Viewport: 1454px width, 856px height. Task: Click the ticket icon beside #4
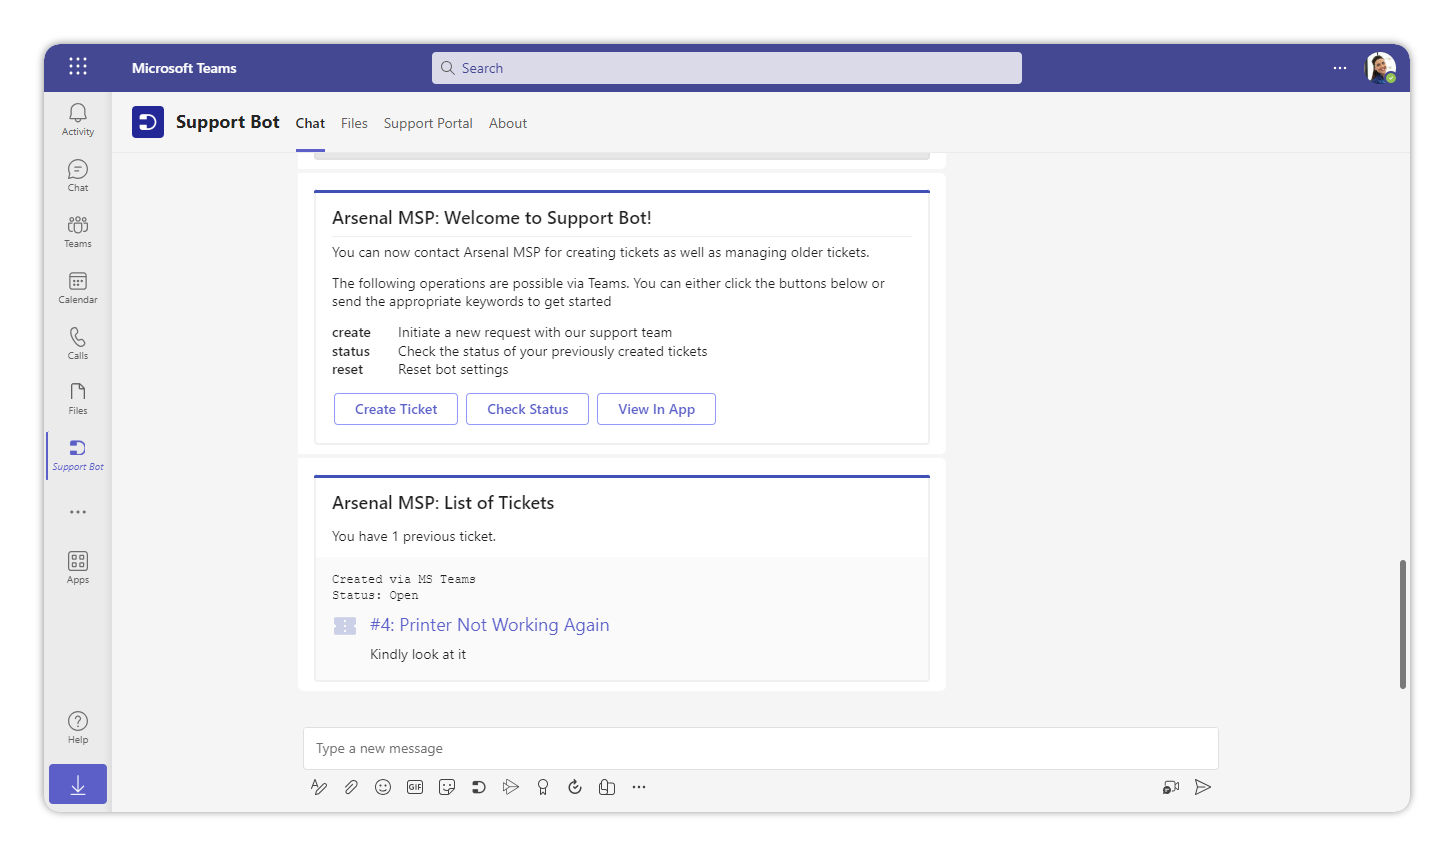coord(345,626)
